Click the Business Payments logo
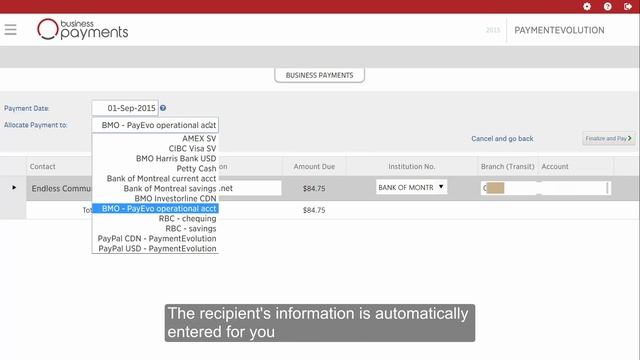Screen dimensions: 640x360 [82, 29]
